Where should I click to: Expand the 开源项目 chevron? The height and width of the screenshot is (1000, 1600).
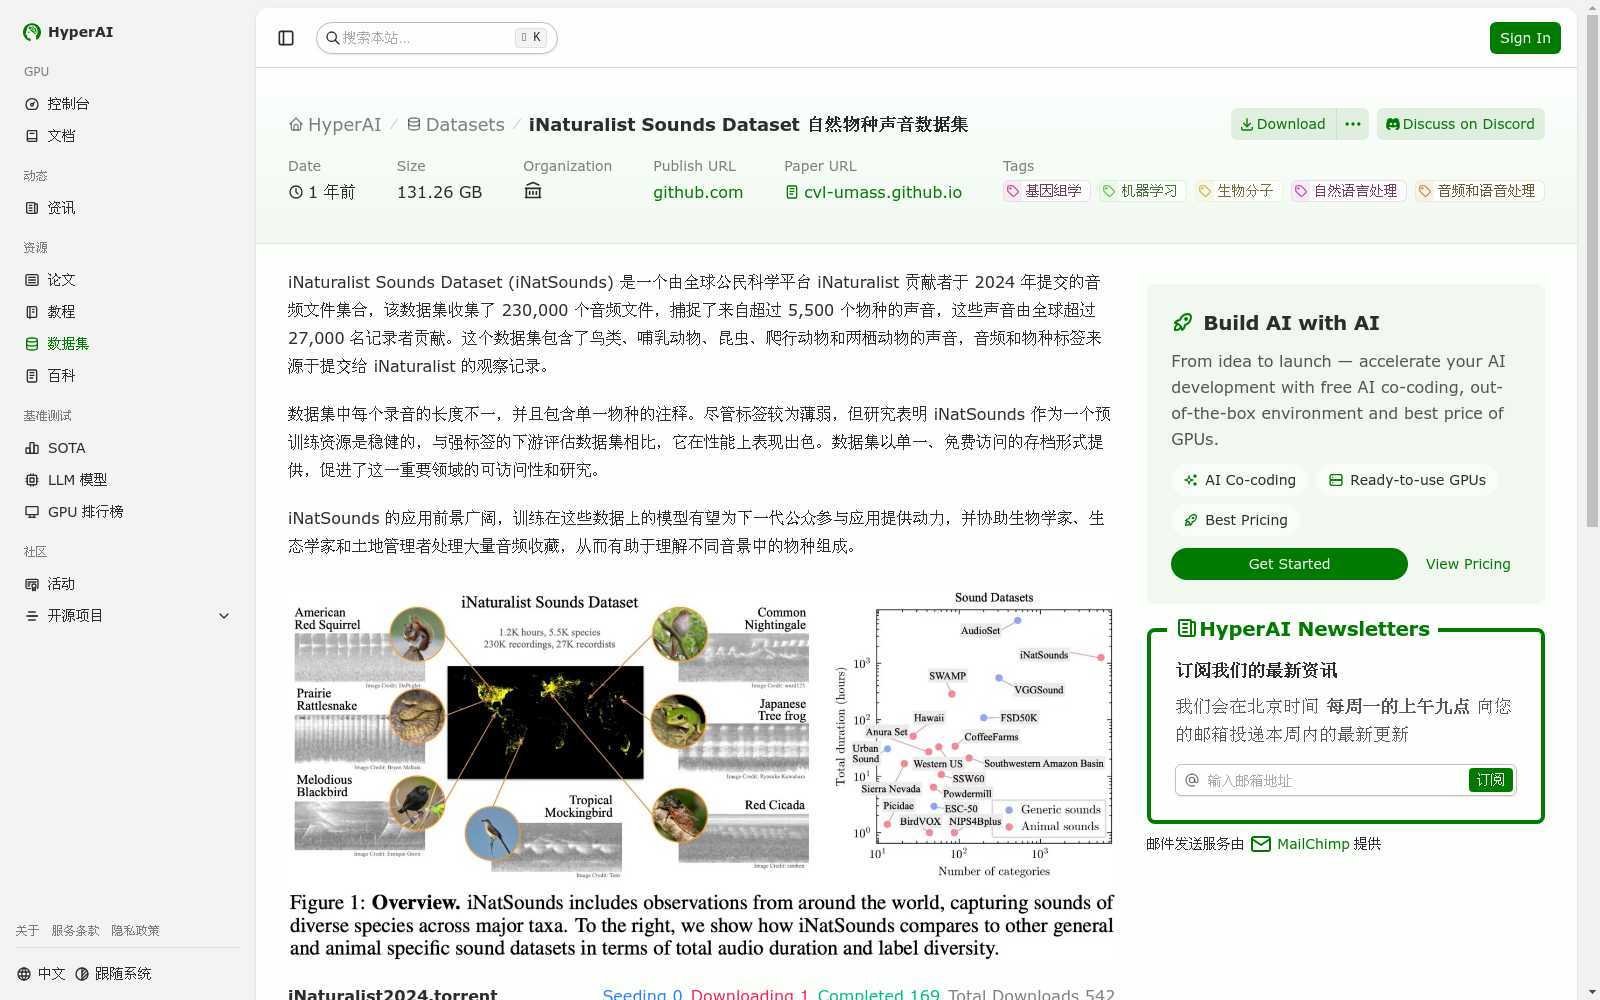[224, 616]
